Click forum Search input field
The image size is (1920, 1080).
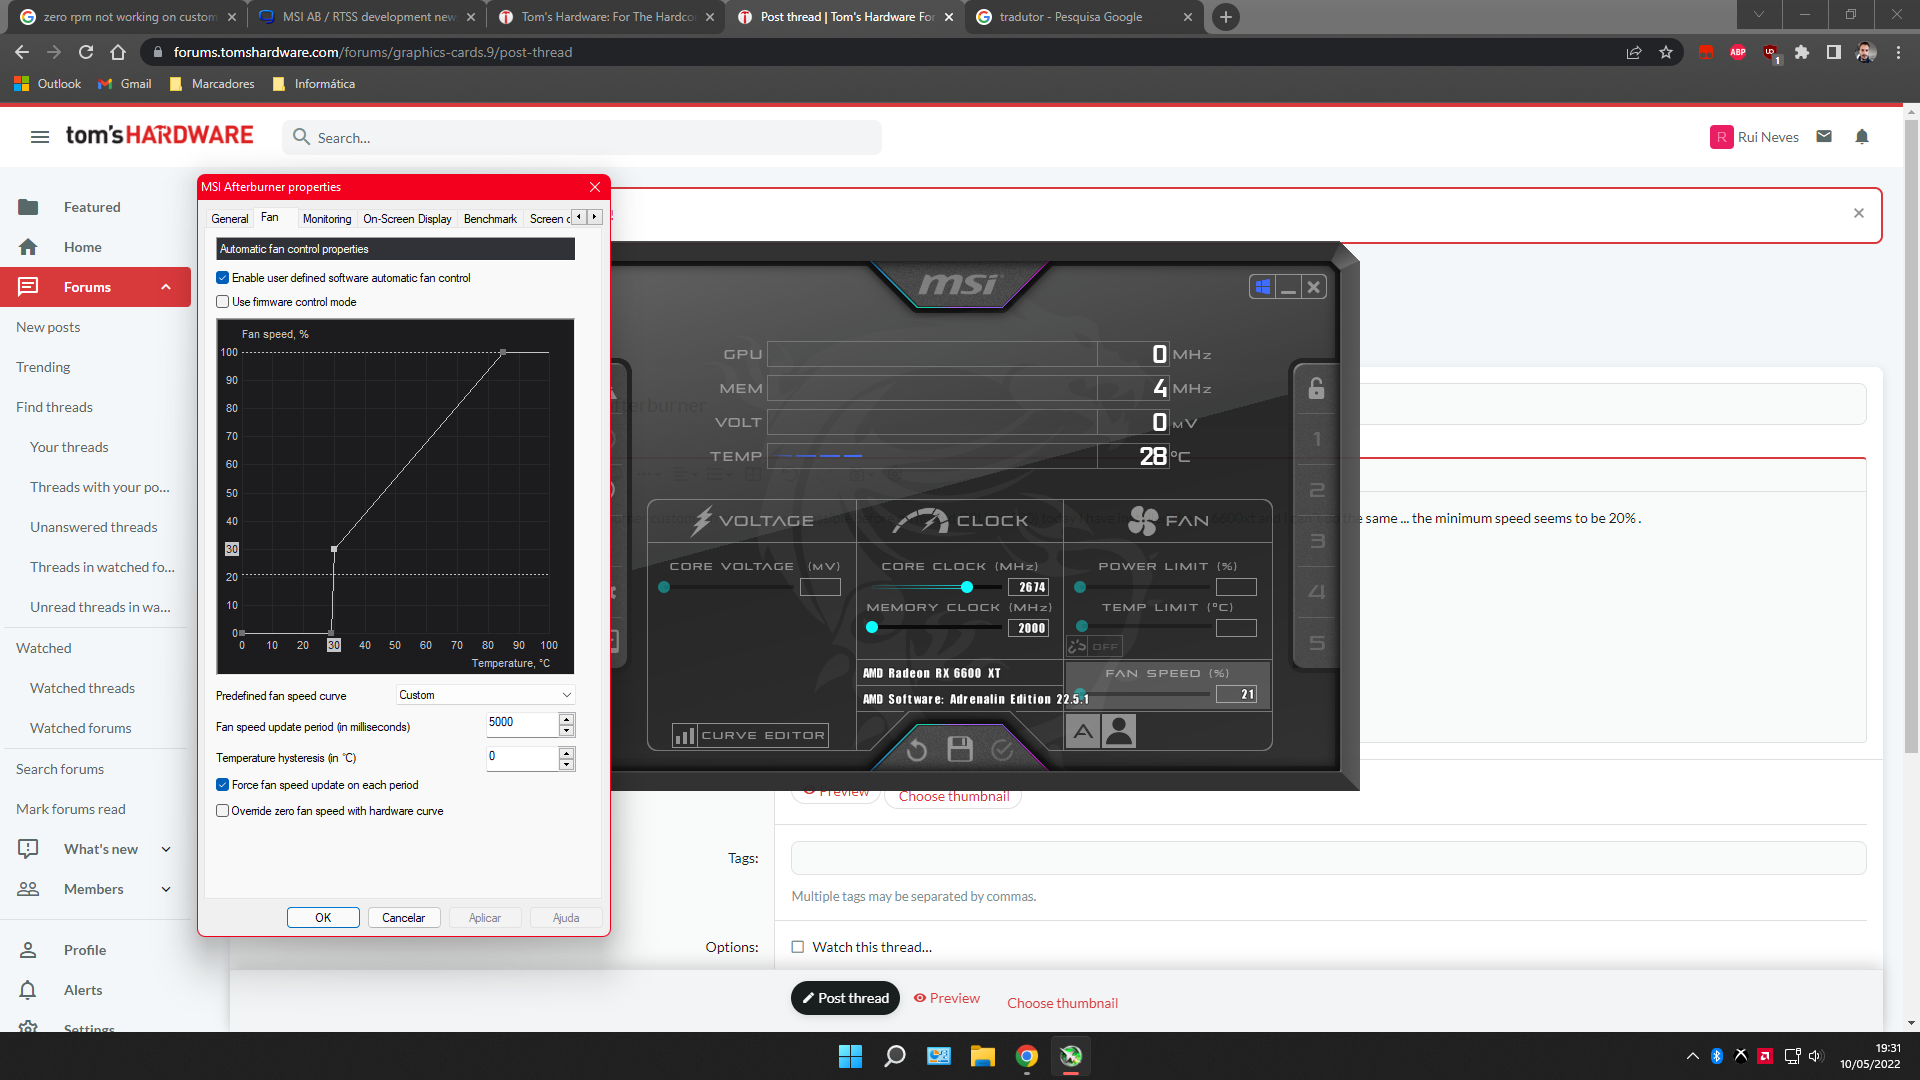point(582,138)
